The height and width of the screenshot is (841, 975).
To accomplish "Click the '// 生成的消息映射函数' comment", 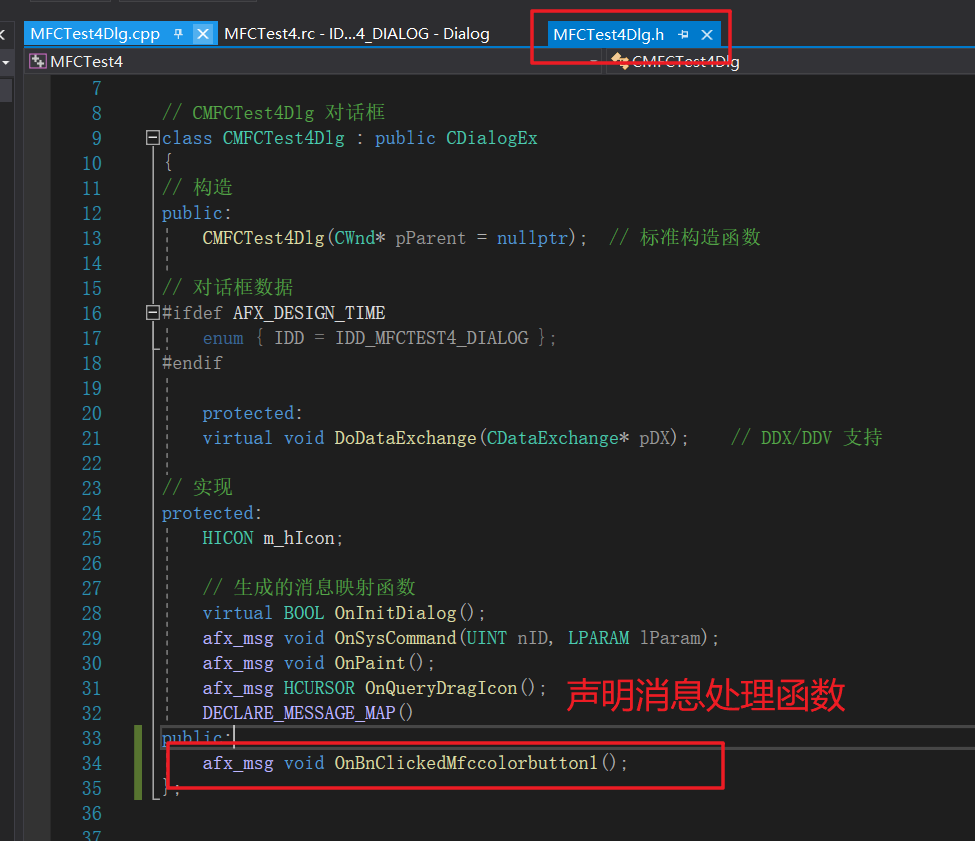I will point(308,587).
